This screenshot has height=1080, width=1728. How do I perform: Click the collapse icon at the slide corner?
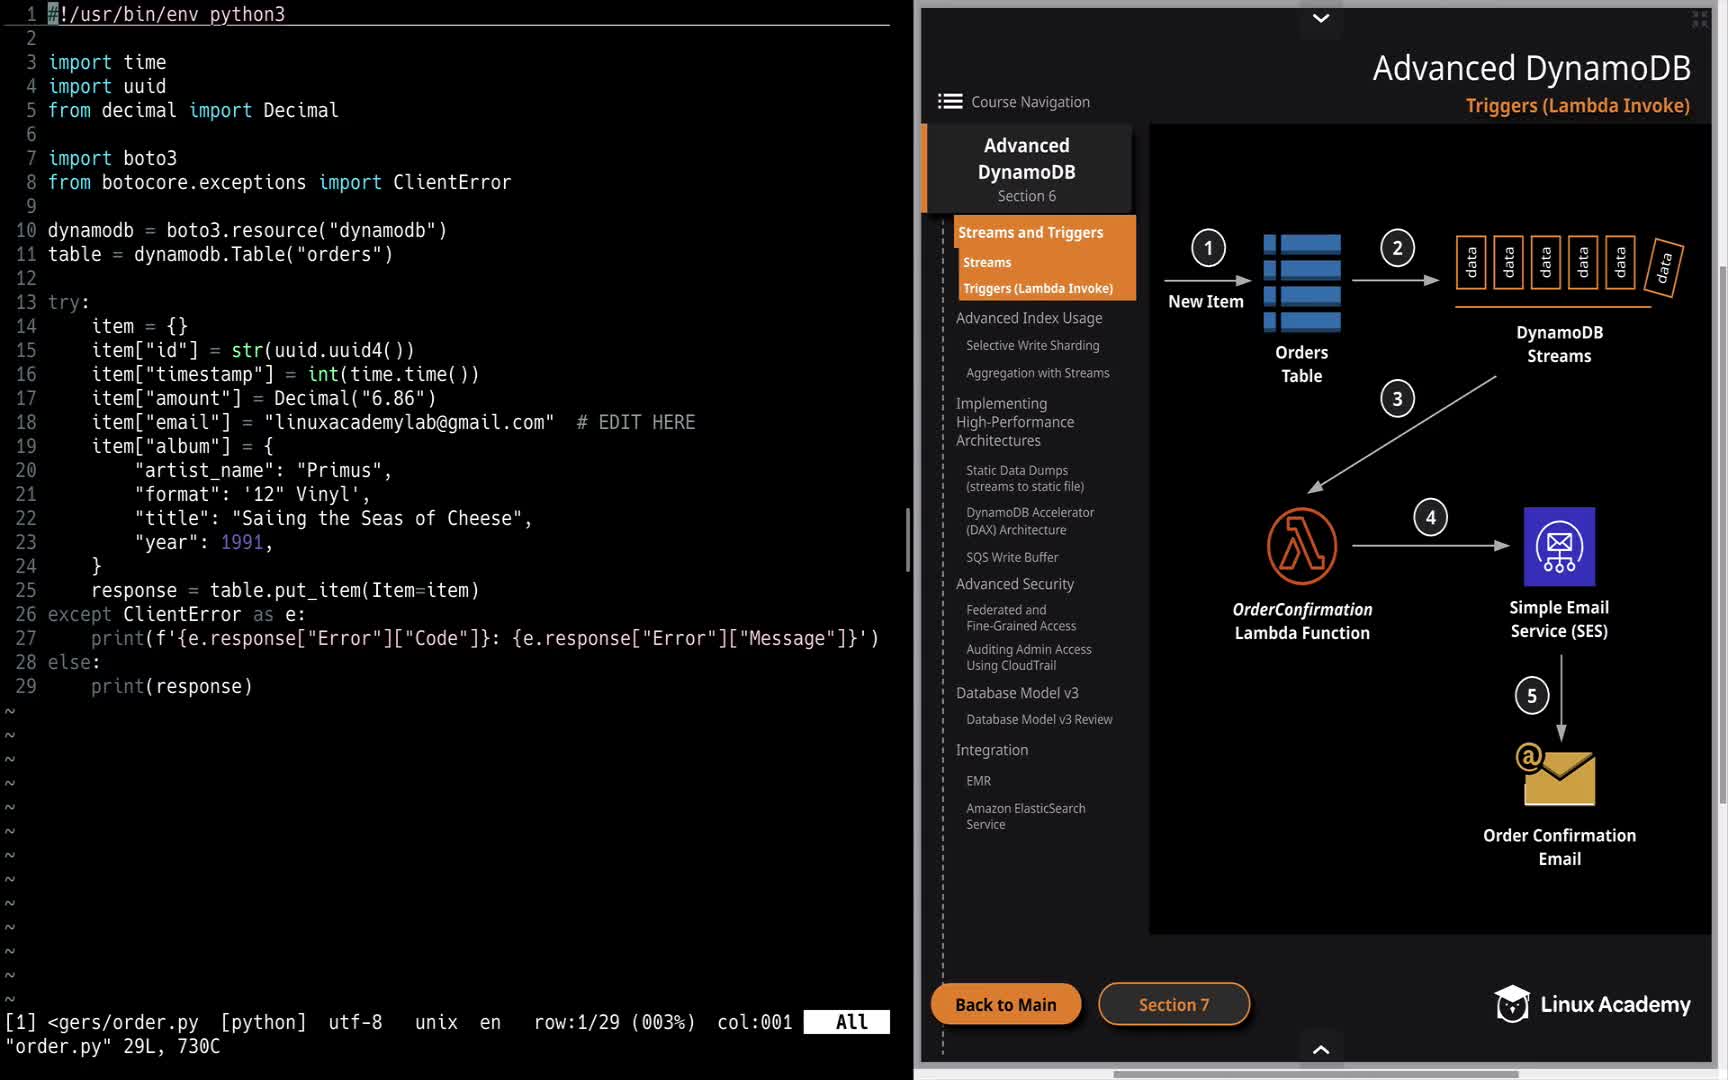(1699, 19)
